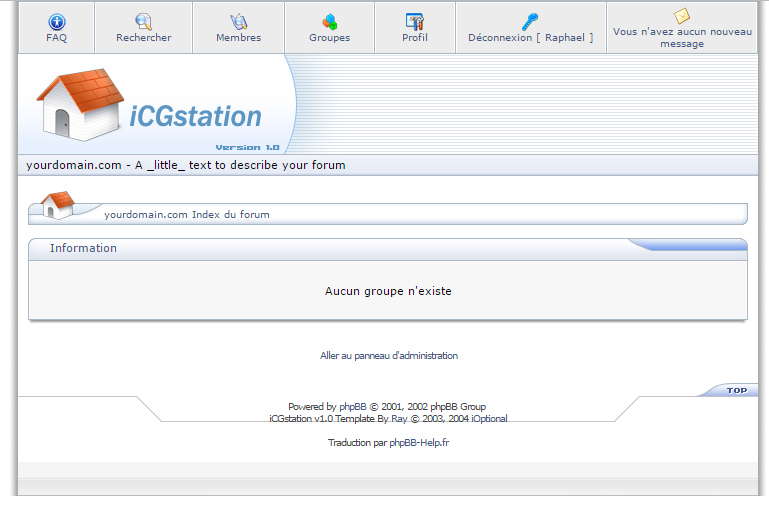Screen dimensions: 769x508
Task: Click forum description text 'yourdomain.com - A _little_ text'
Action: click(186, 165)
